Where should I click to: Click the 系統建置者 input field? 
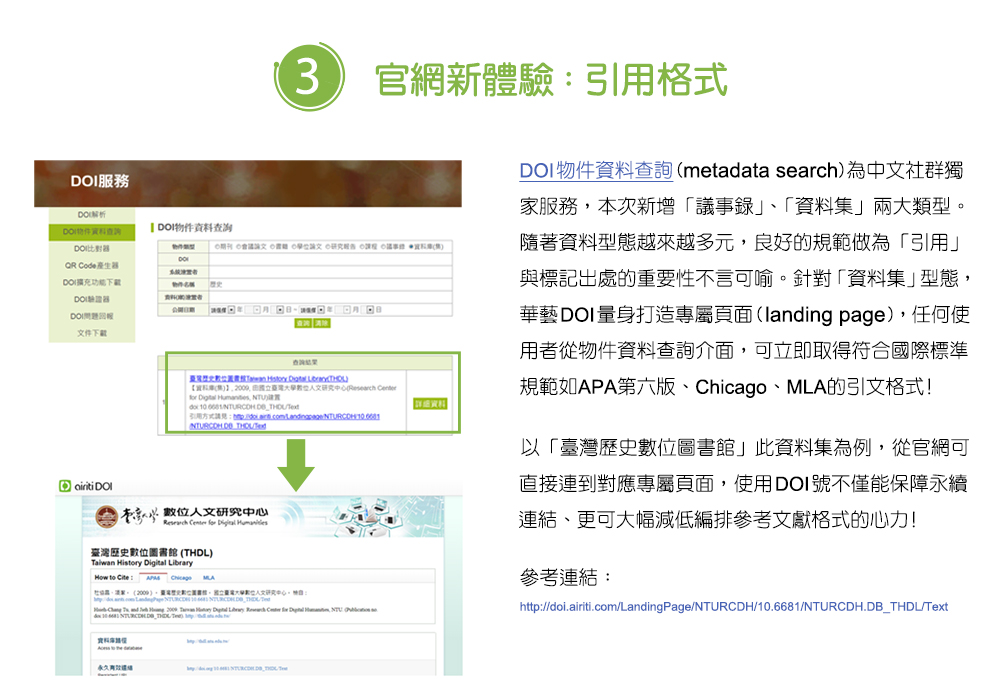click(330, 272)
